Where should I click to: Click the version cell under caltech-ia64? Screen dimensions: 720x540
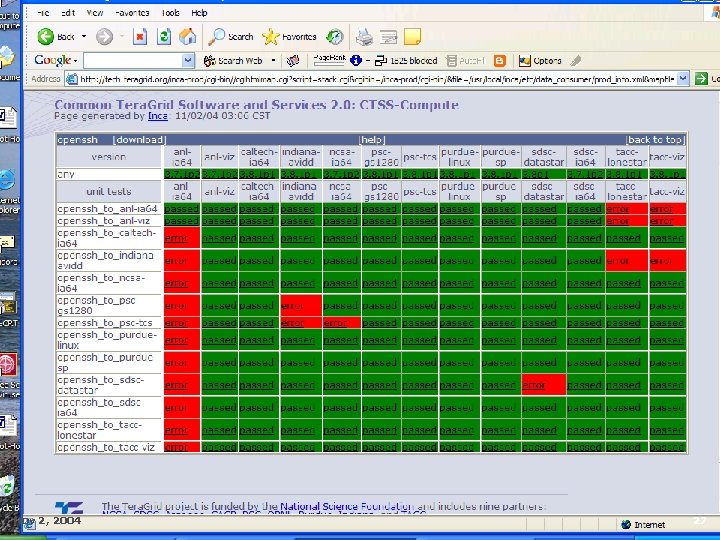point(259,174)
